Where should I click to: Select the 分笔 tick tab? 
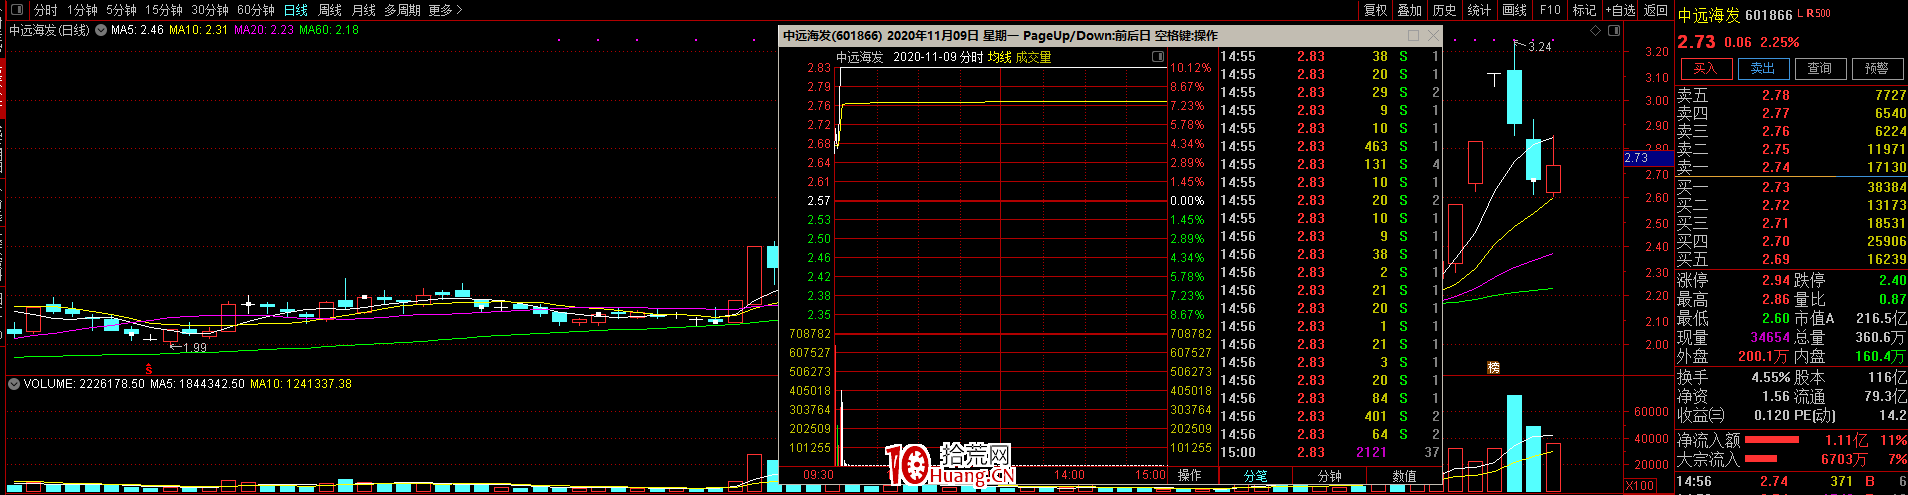tap(1255, 476)
